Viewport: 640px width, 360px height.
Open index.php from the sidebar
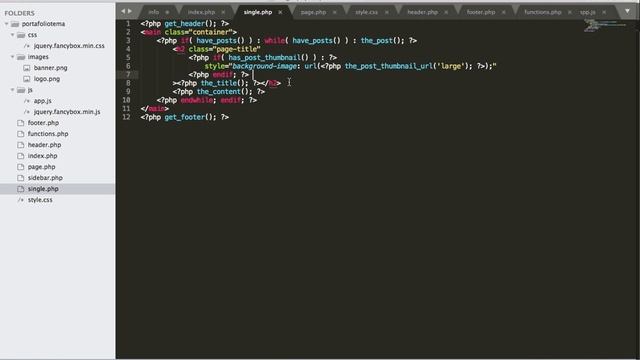click(42, 156)
